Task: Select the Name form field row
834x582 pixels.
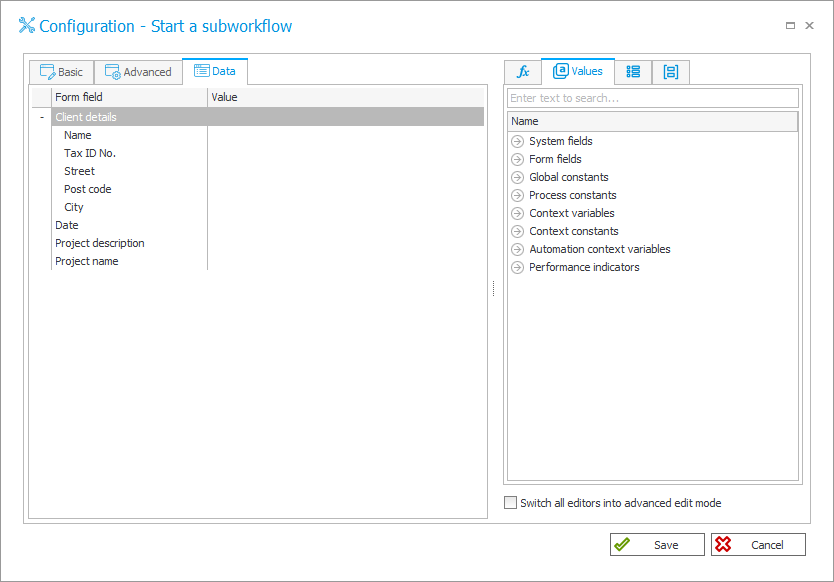Action: click(268, 135)
